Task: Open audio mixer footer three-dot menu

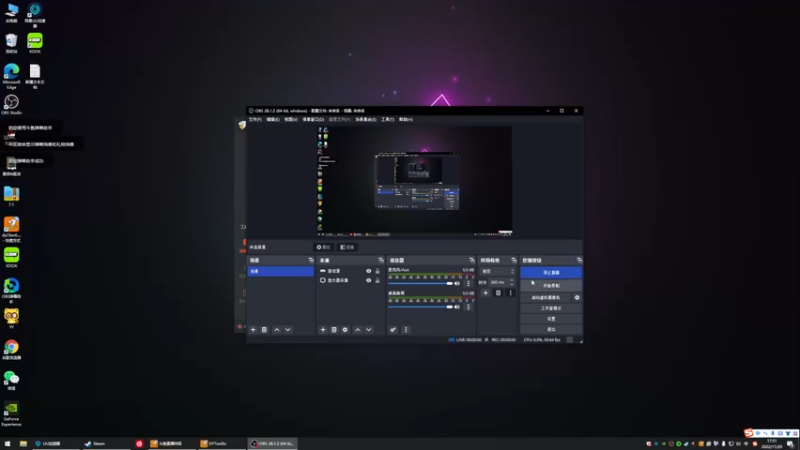Action: pos(406,330)
